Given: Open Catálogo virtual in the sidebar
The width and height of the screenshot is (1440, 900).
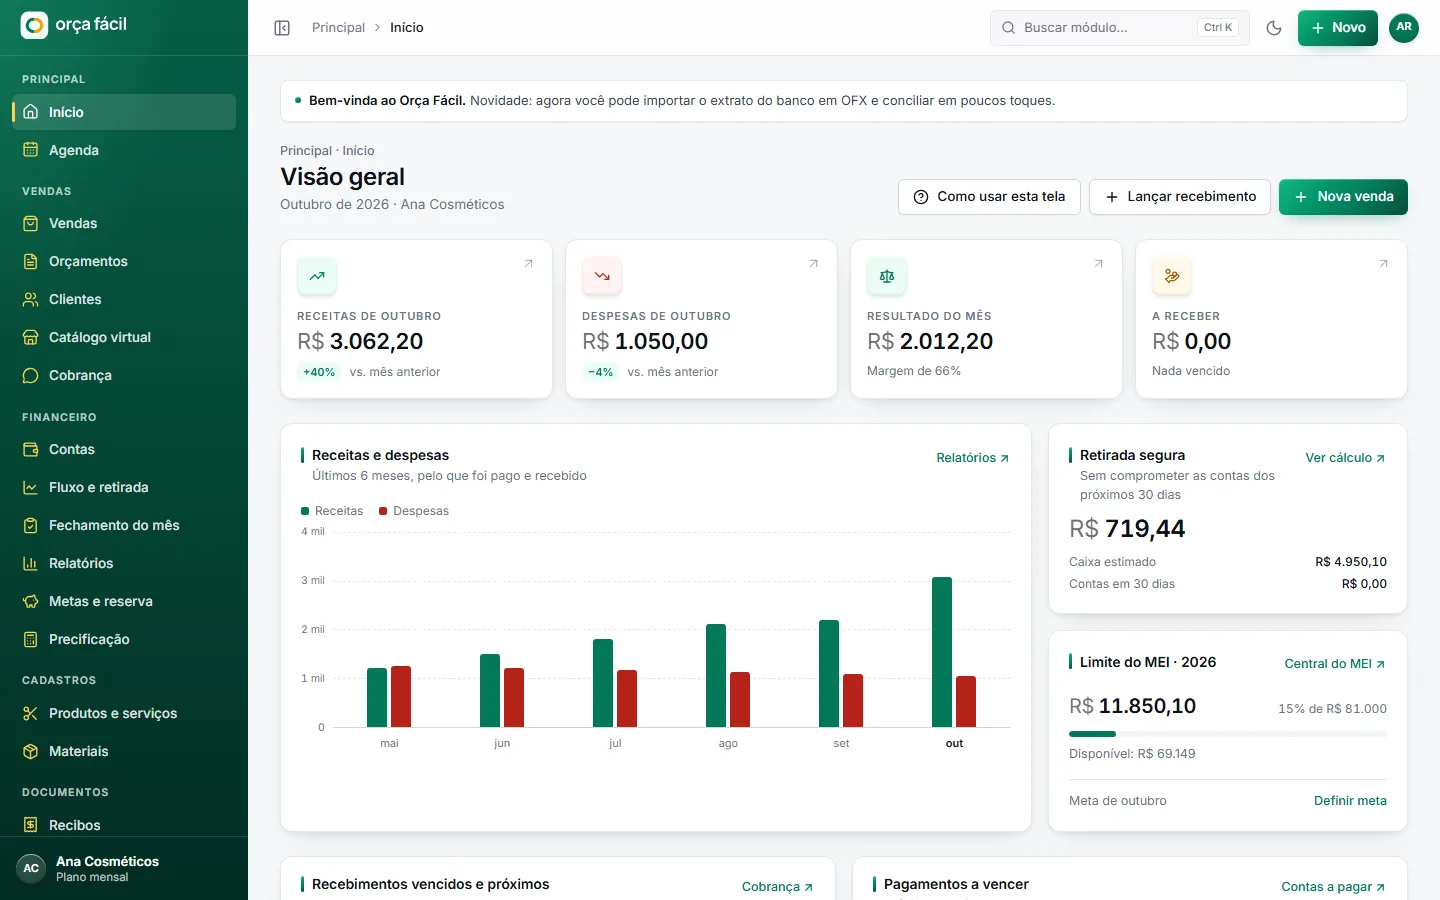Looking at the screenshot, I should 124,337.
